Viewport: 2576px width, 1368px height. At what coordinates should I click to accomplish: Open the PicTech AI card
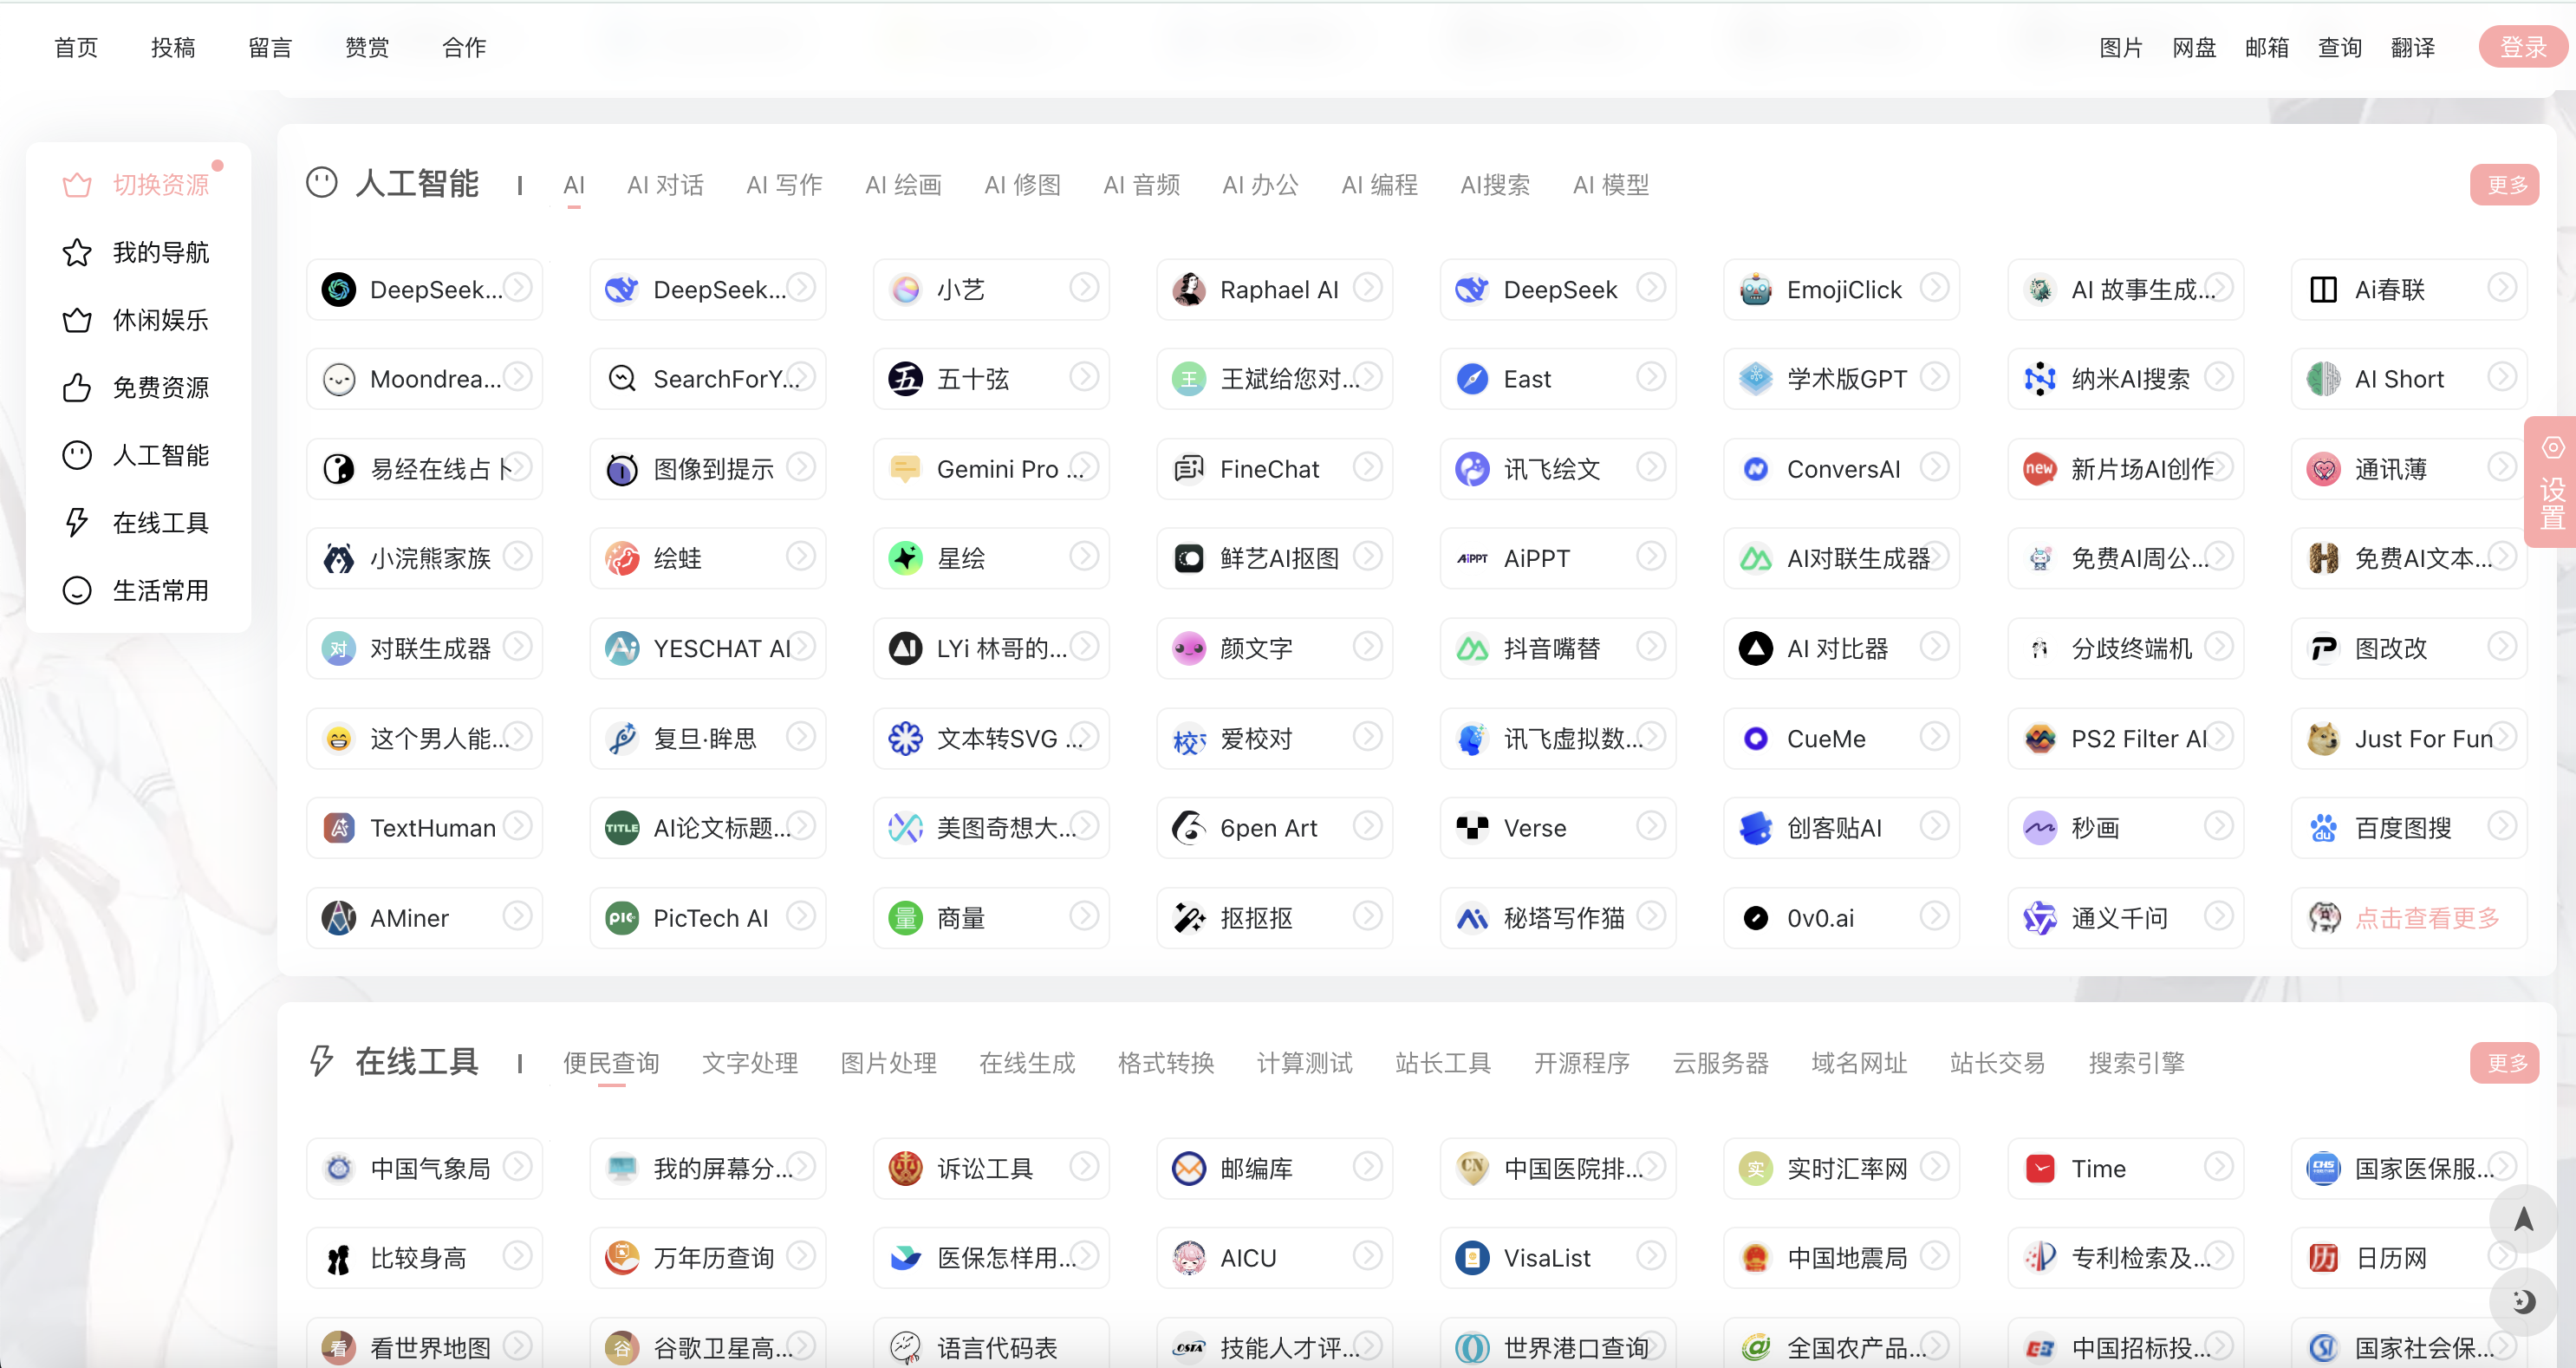coord(707,918)
